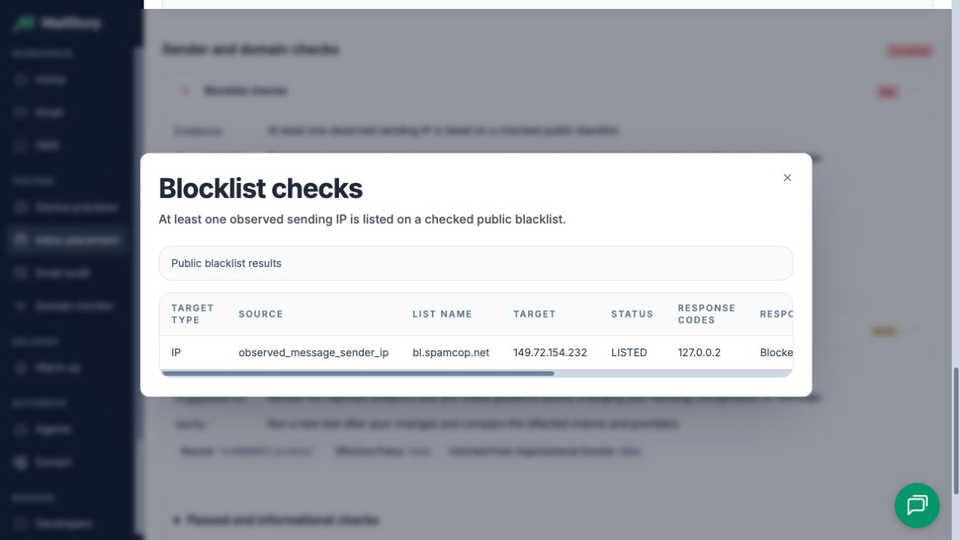This screenshot has width=960, height=540.
Task: Click the response code '127.0.0.2'
Action: pyautogui.click(x=699, y=353)
